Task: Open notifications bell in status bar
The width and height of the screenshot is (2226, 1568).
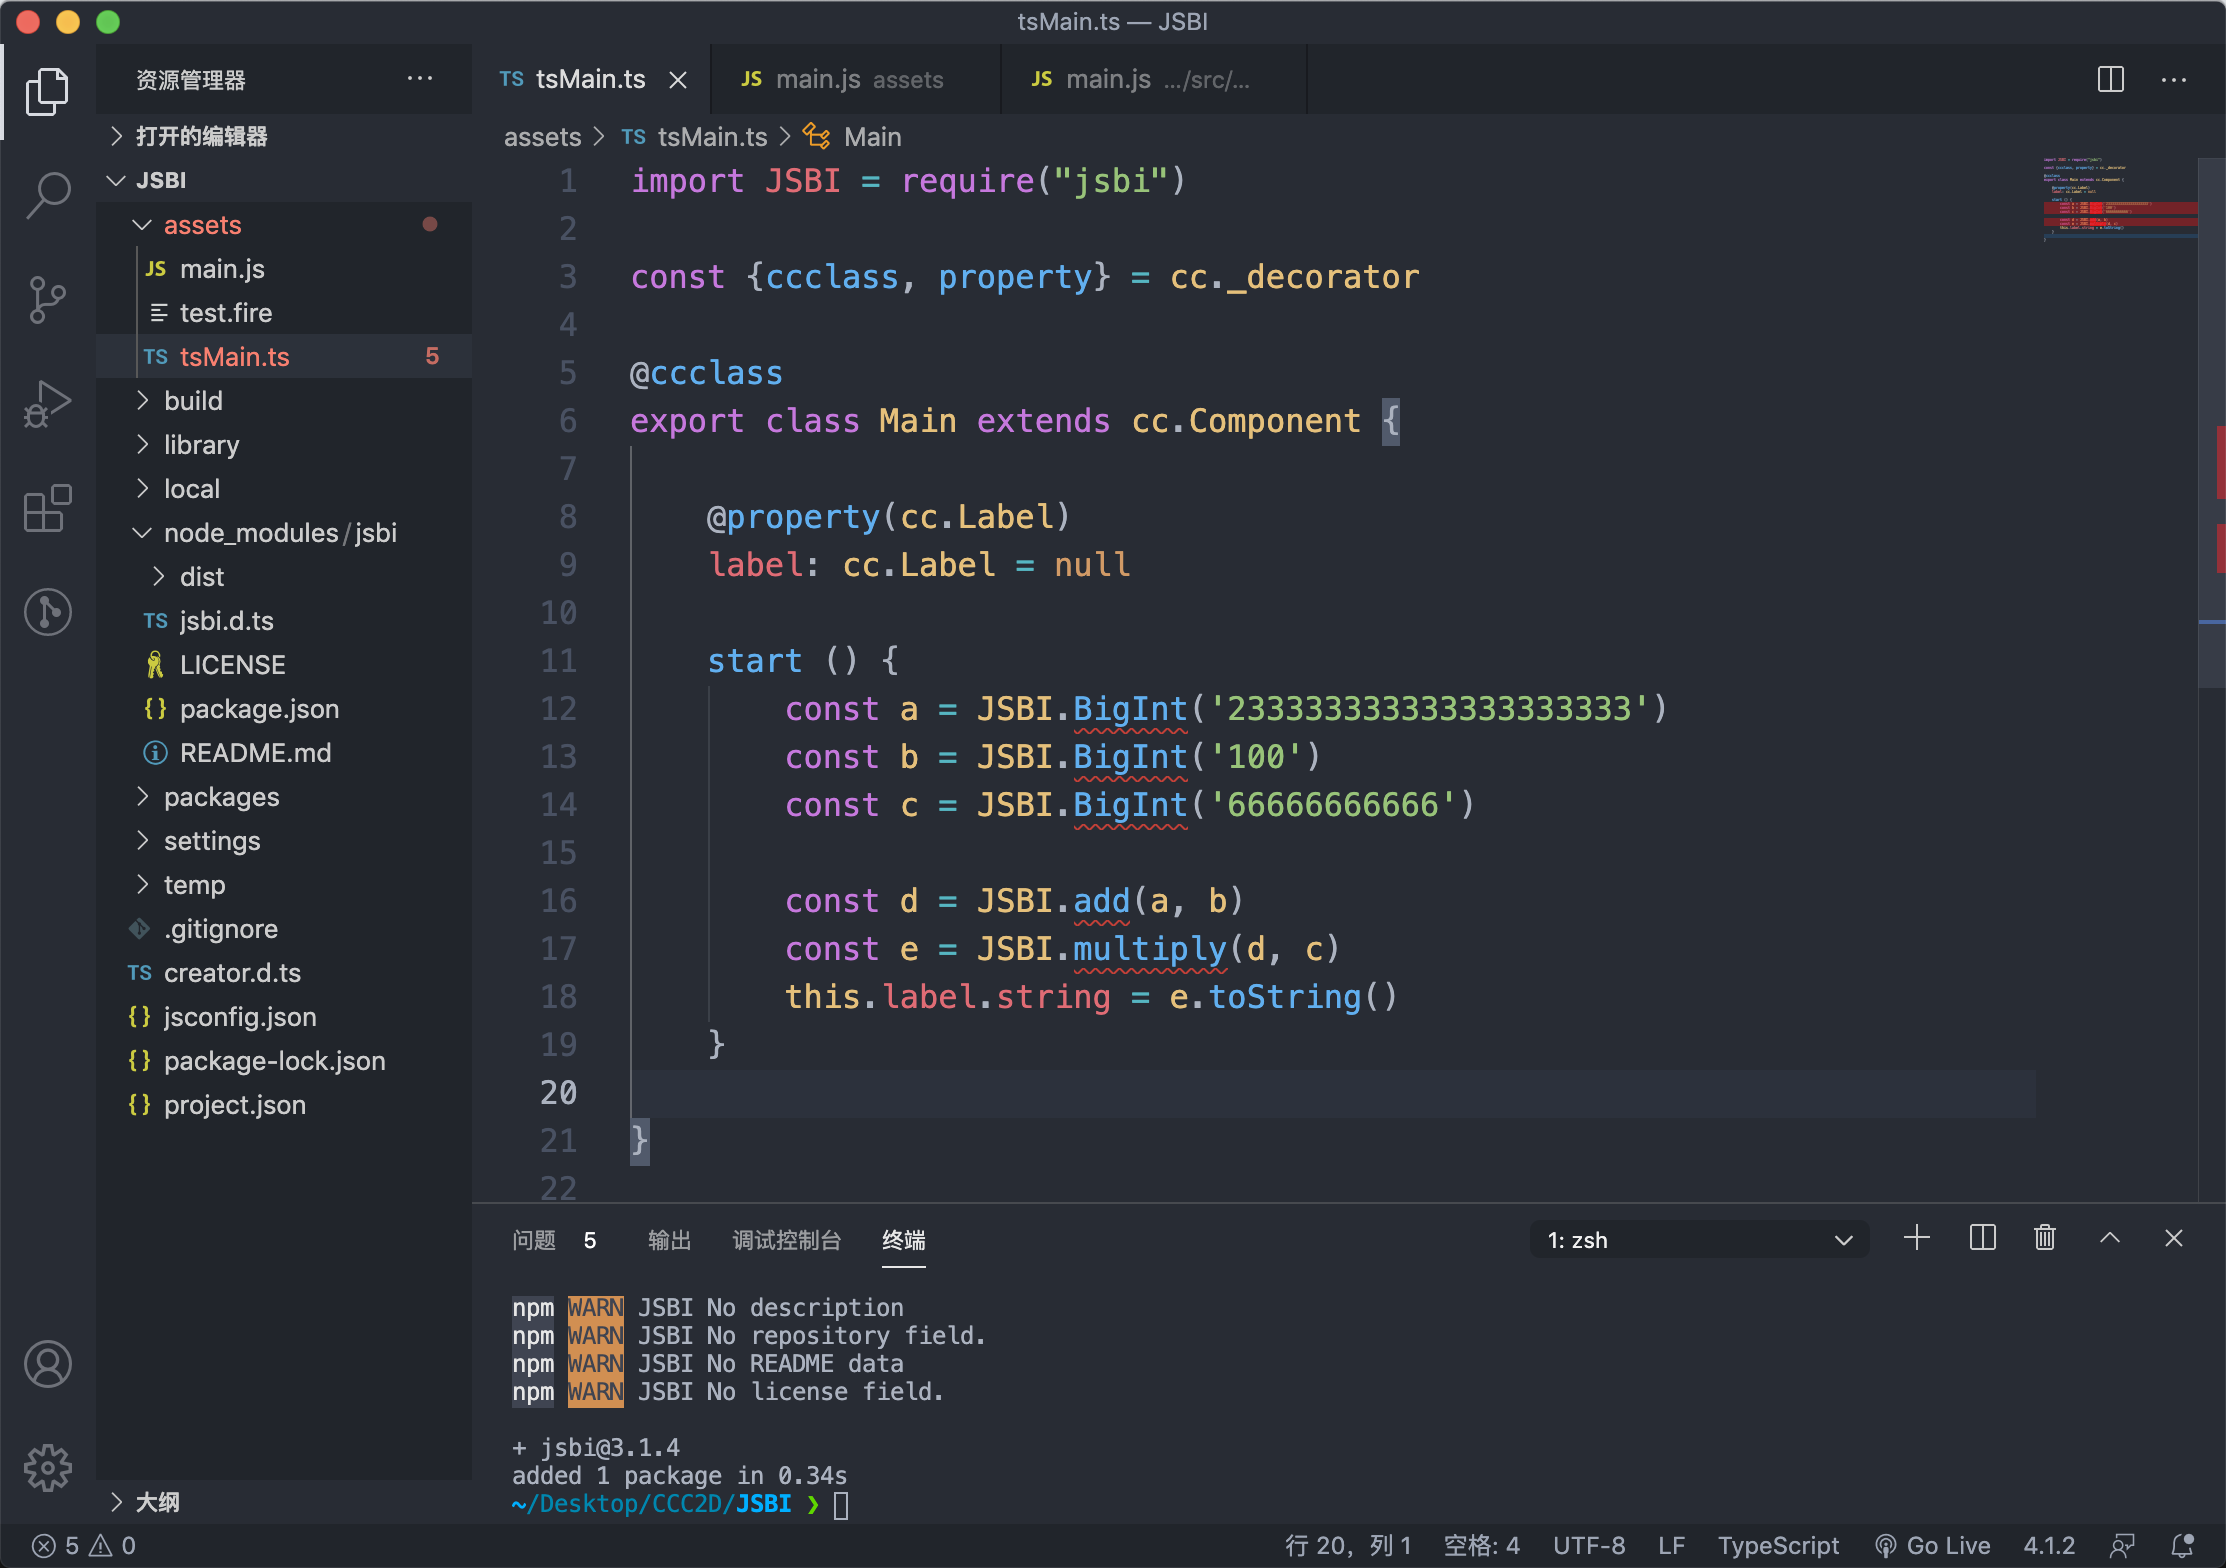Action: point(2183,1546)
